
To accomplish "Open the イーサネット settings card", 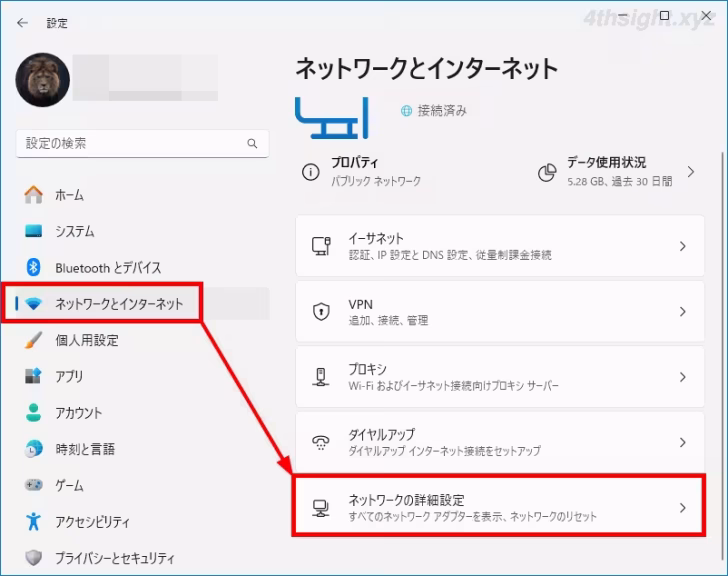I will click(500, 246).
